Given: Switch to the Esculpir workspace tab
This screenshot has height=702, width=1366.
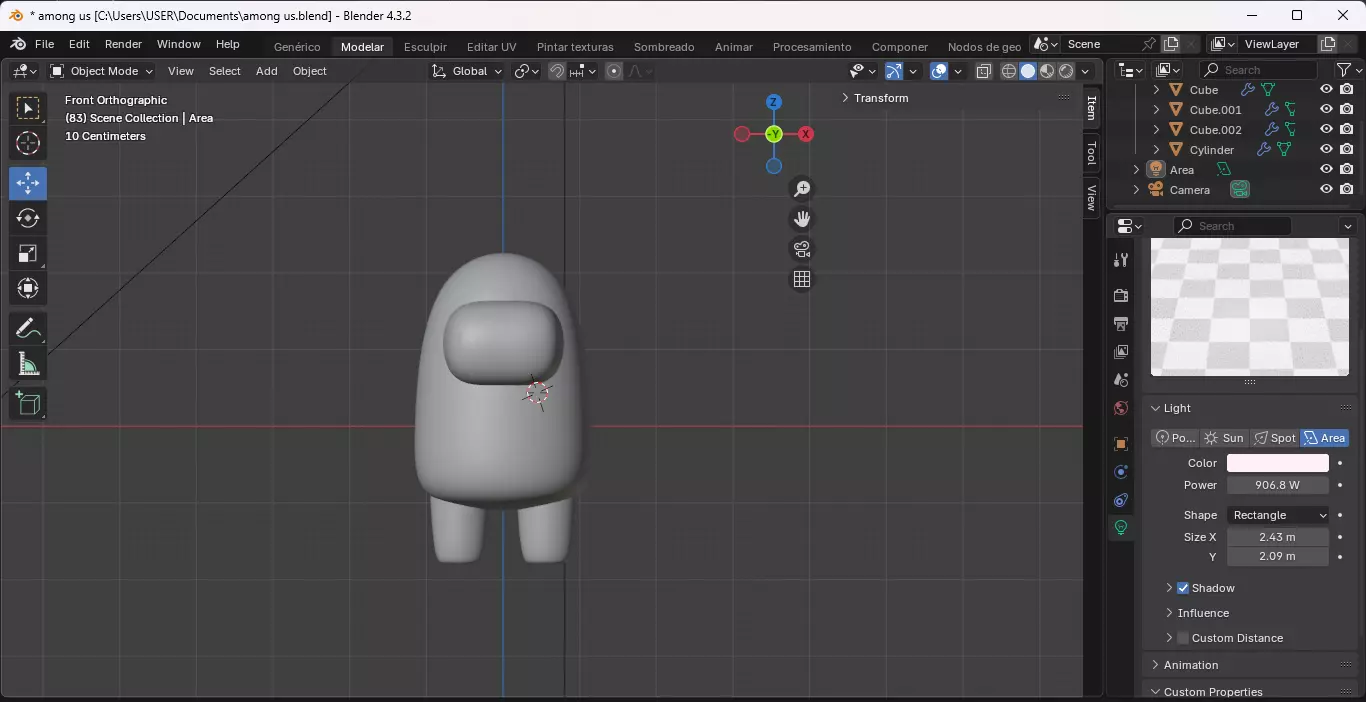Looking at the screenshot, I should 425,47.
